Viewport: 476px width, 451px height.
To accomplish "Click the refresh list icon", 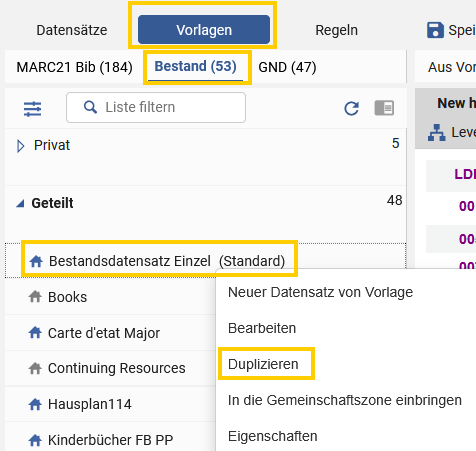I will point(351,108).
